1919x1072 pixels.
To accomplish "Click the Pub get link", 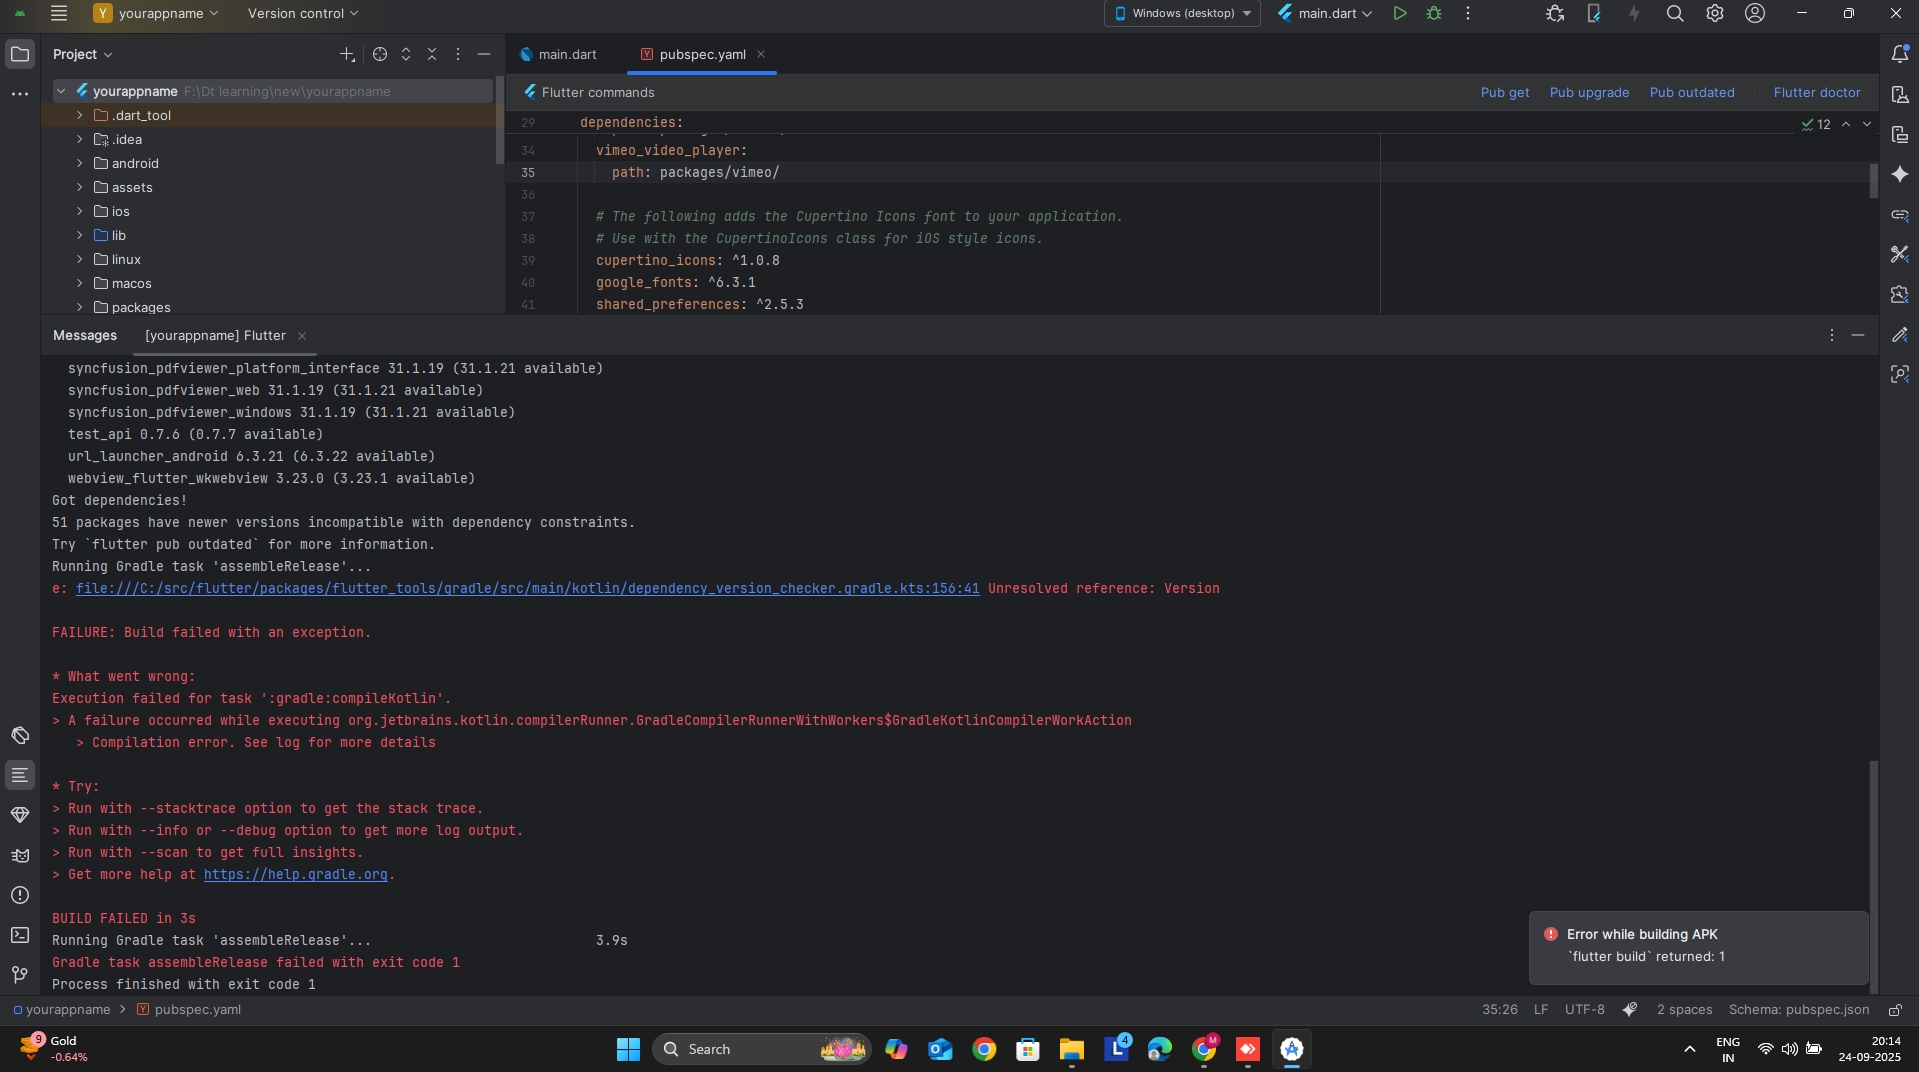I will [1504, 92].
